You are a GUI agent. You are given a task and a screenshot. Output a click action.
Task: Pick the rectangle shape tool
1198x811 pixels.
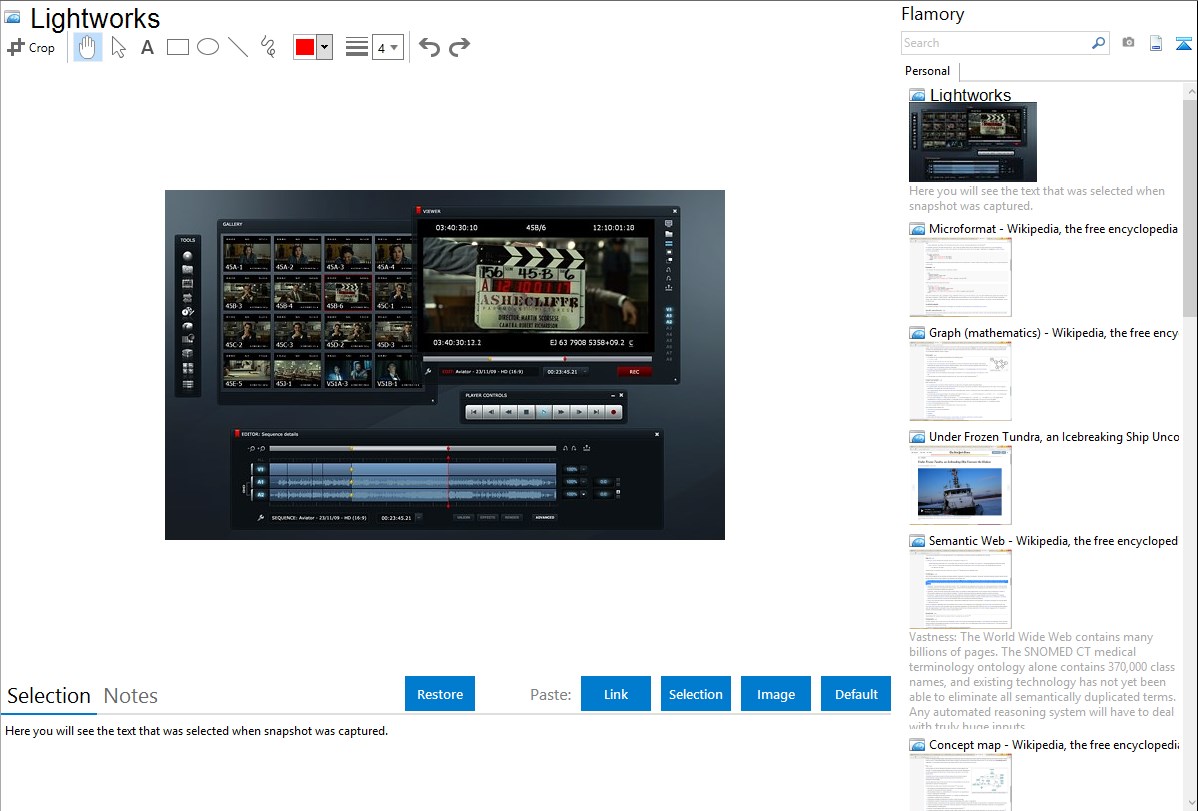coord(177,47)
